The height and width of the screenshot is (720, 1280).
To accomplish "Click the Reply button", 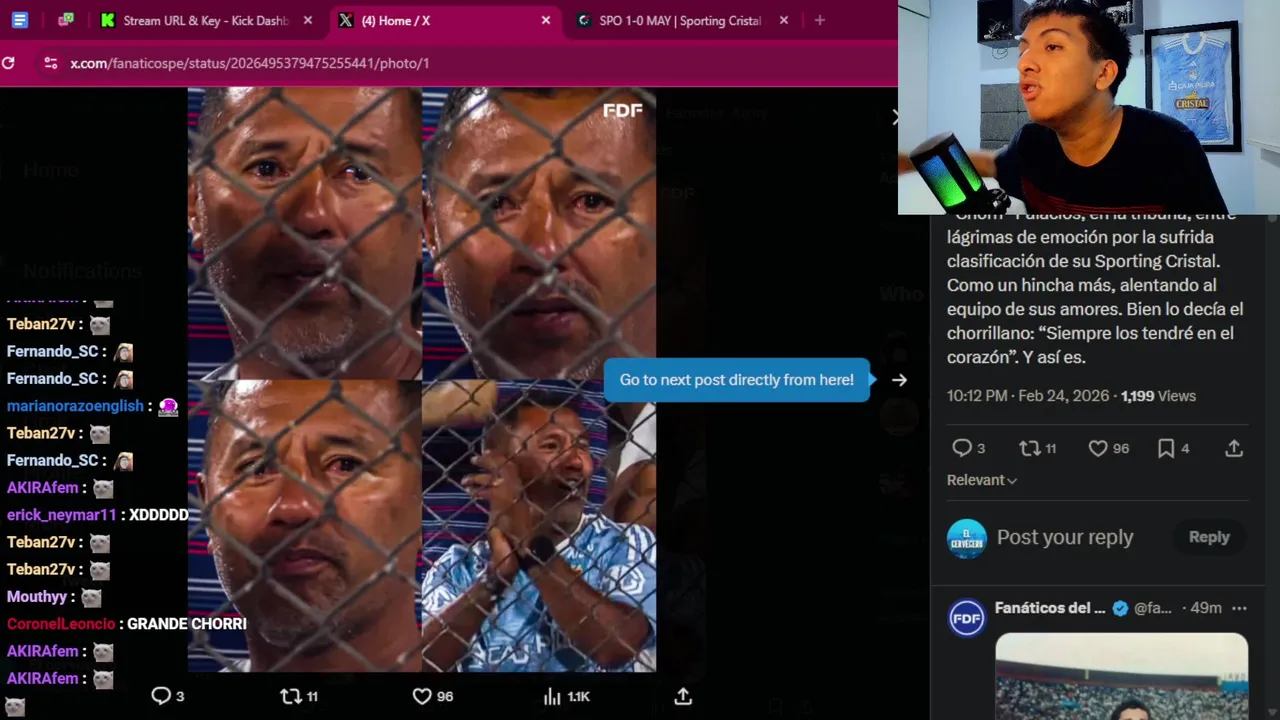I will click(x=1209, y=537).
